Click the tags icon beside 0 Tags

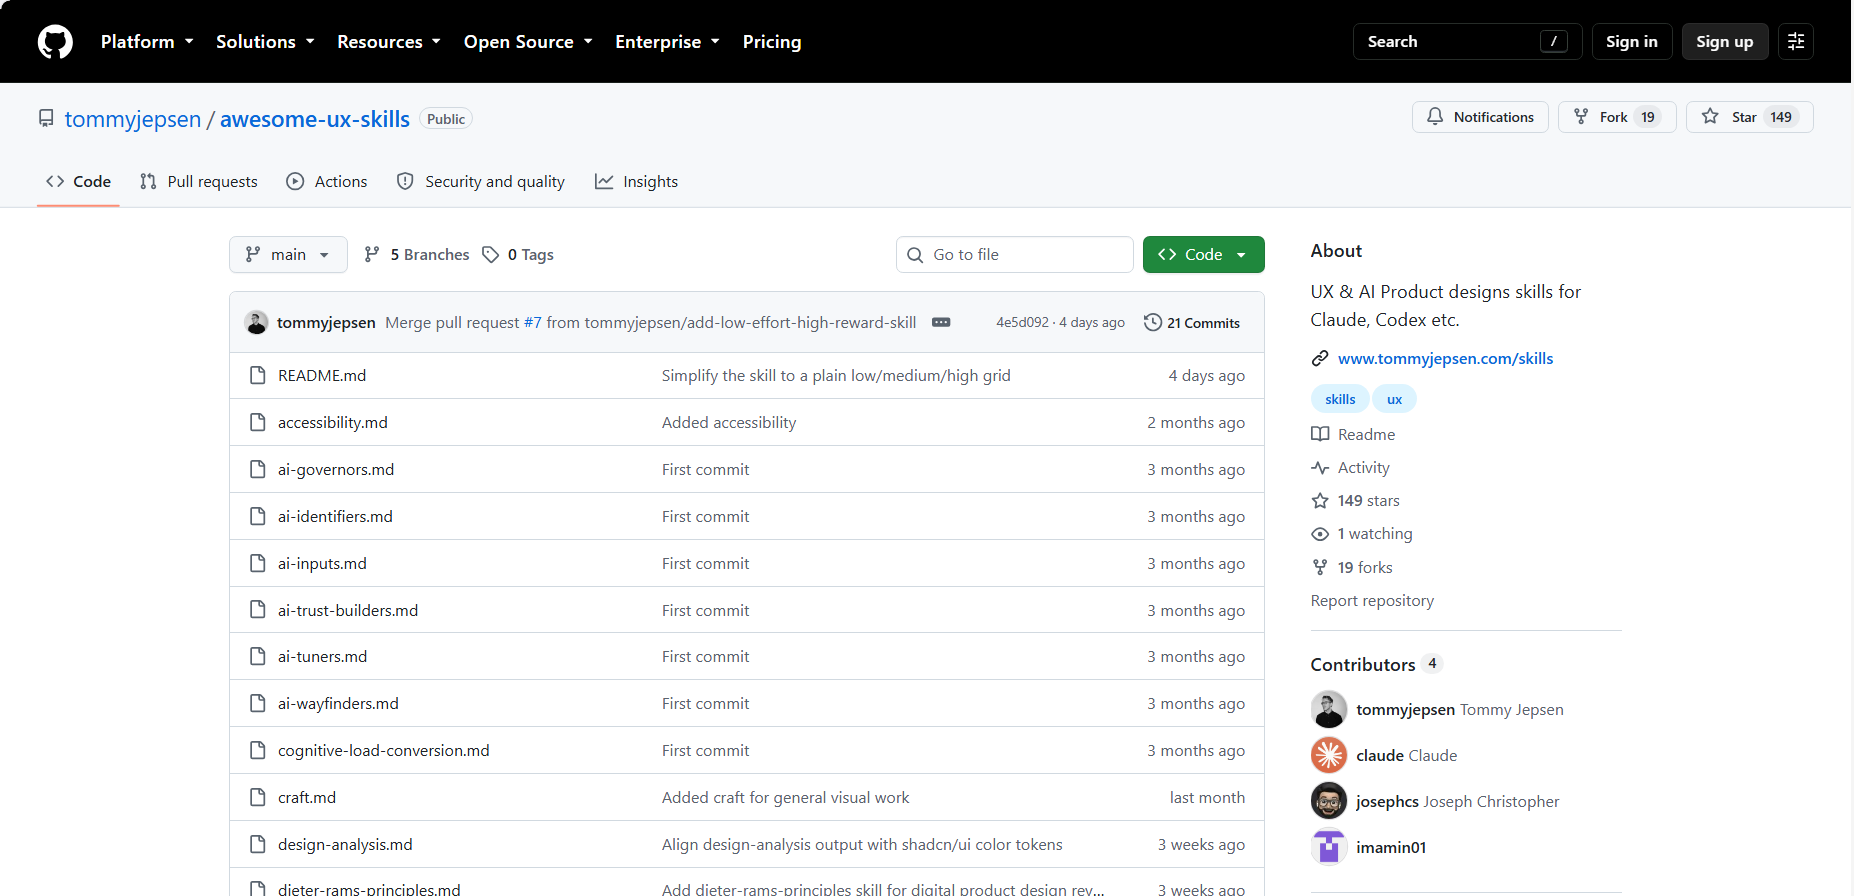(x=490, y=255)
